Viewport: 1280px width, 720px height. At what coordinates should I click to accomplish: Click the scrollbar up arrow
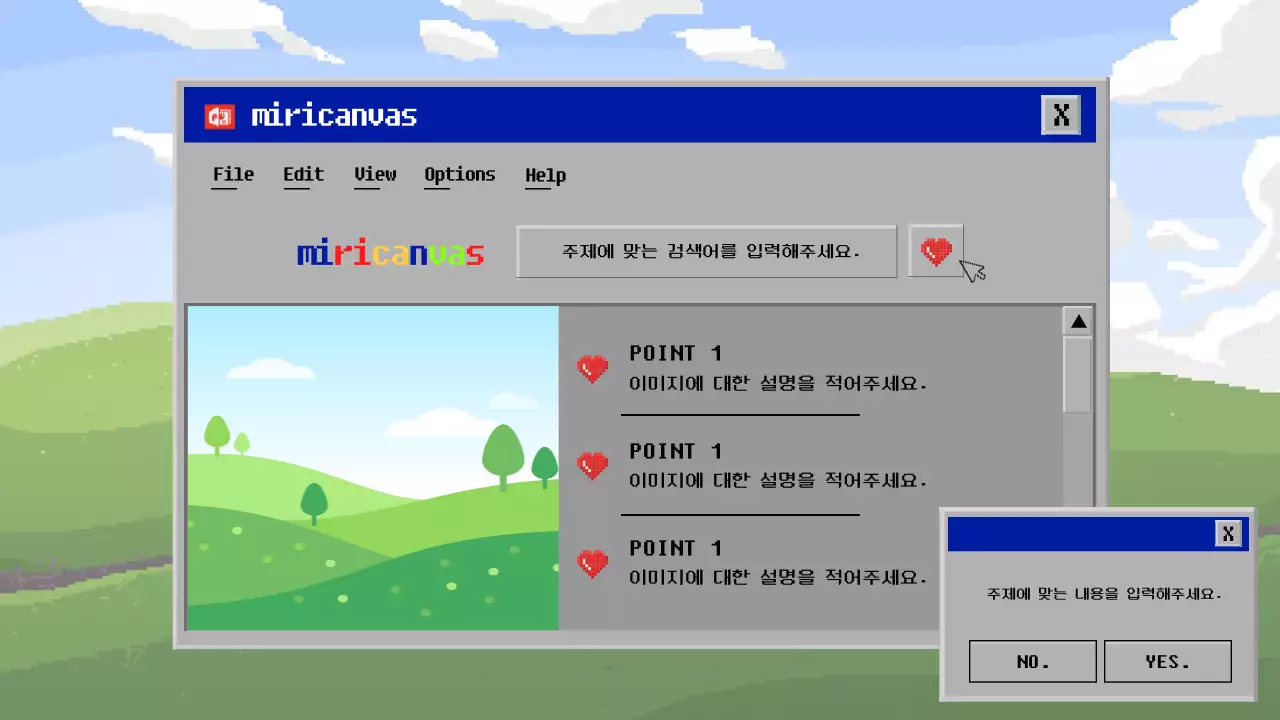(x=1078, y=320)
